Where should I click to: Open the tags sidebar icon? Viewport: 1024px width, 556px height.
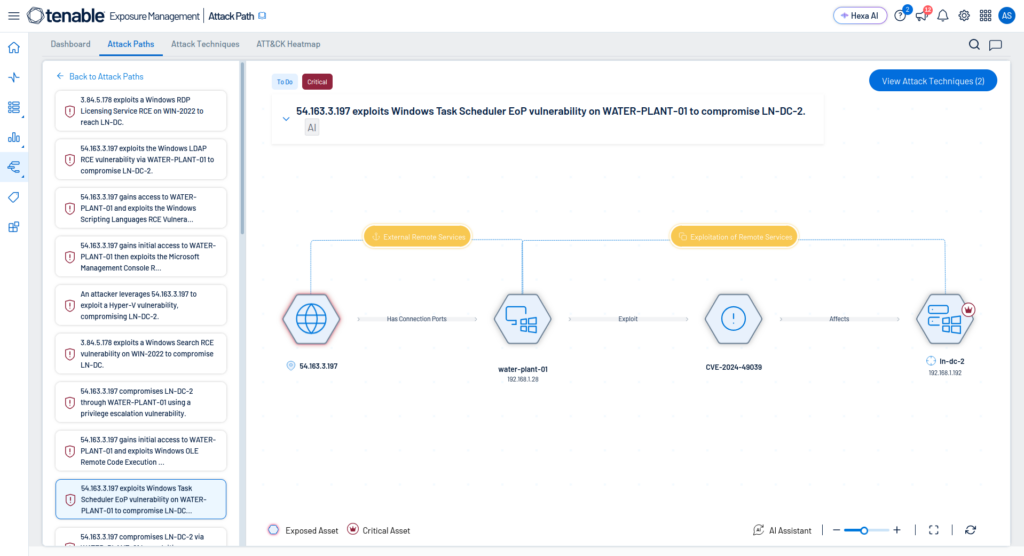coord(14,197)
